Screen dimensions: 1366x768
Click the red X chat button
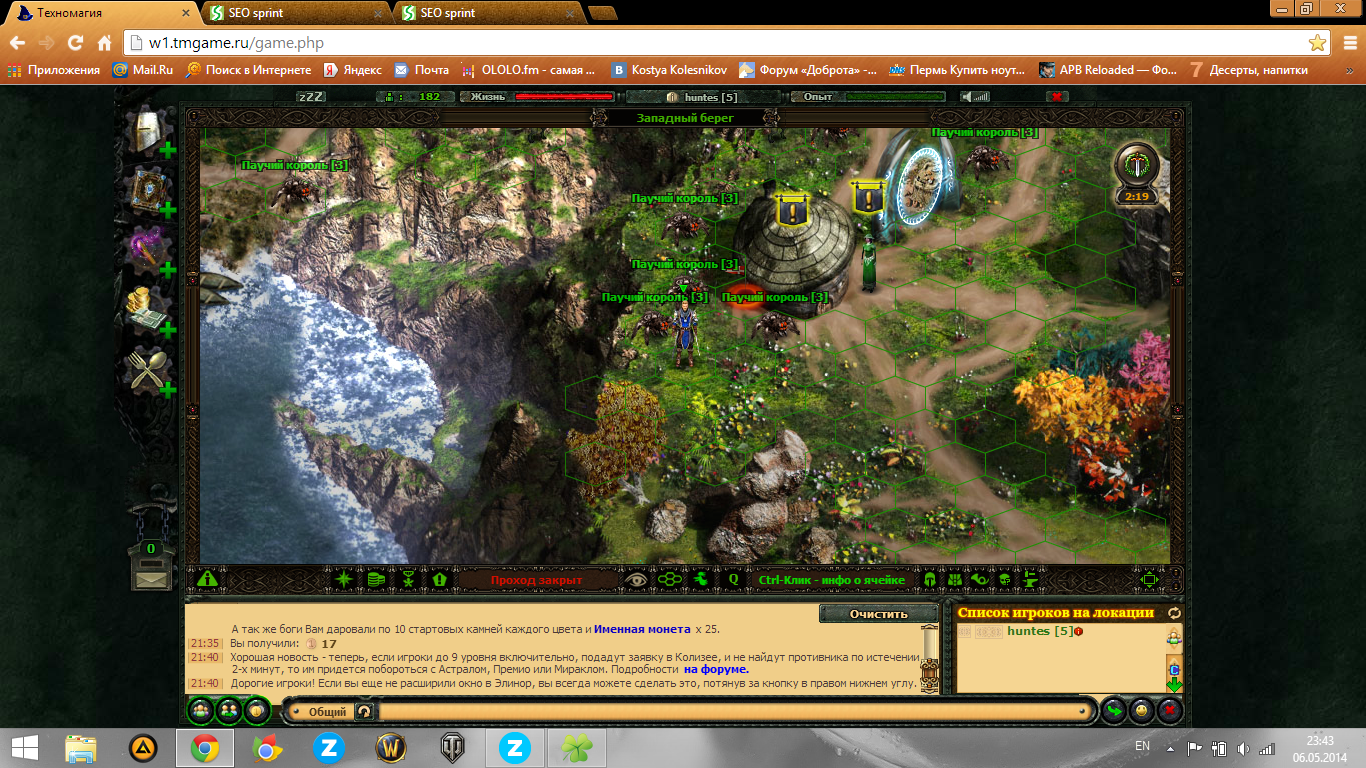tap(1169, 711)
